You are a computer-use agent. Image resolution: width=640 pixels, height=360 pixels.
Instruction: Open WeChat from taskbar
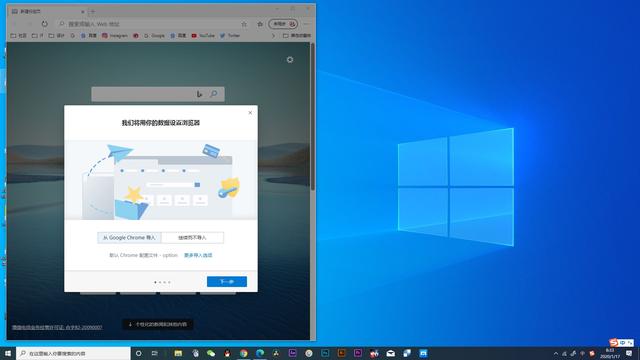tap(211, 353)
